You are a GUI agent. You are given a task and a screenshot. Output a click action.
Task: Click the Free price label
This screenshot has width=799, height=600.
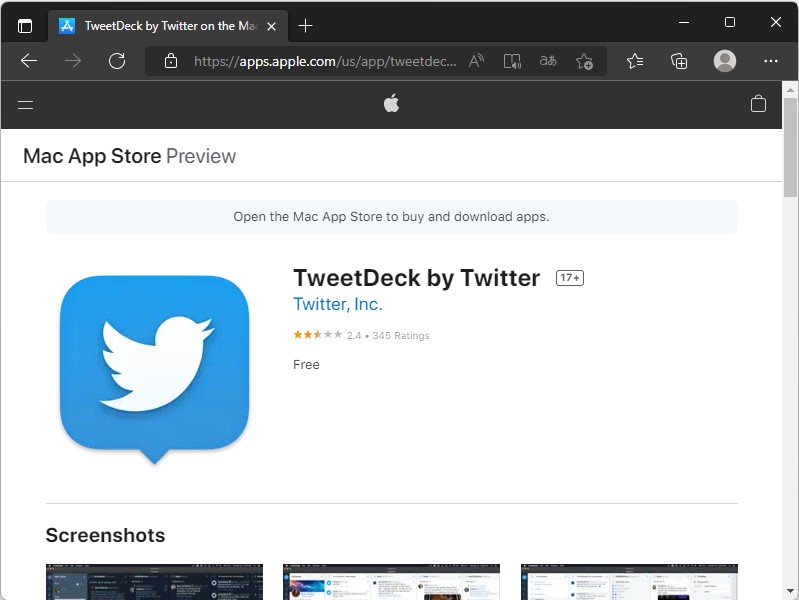tap(306, 365)
